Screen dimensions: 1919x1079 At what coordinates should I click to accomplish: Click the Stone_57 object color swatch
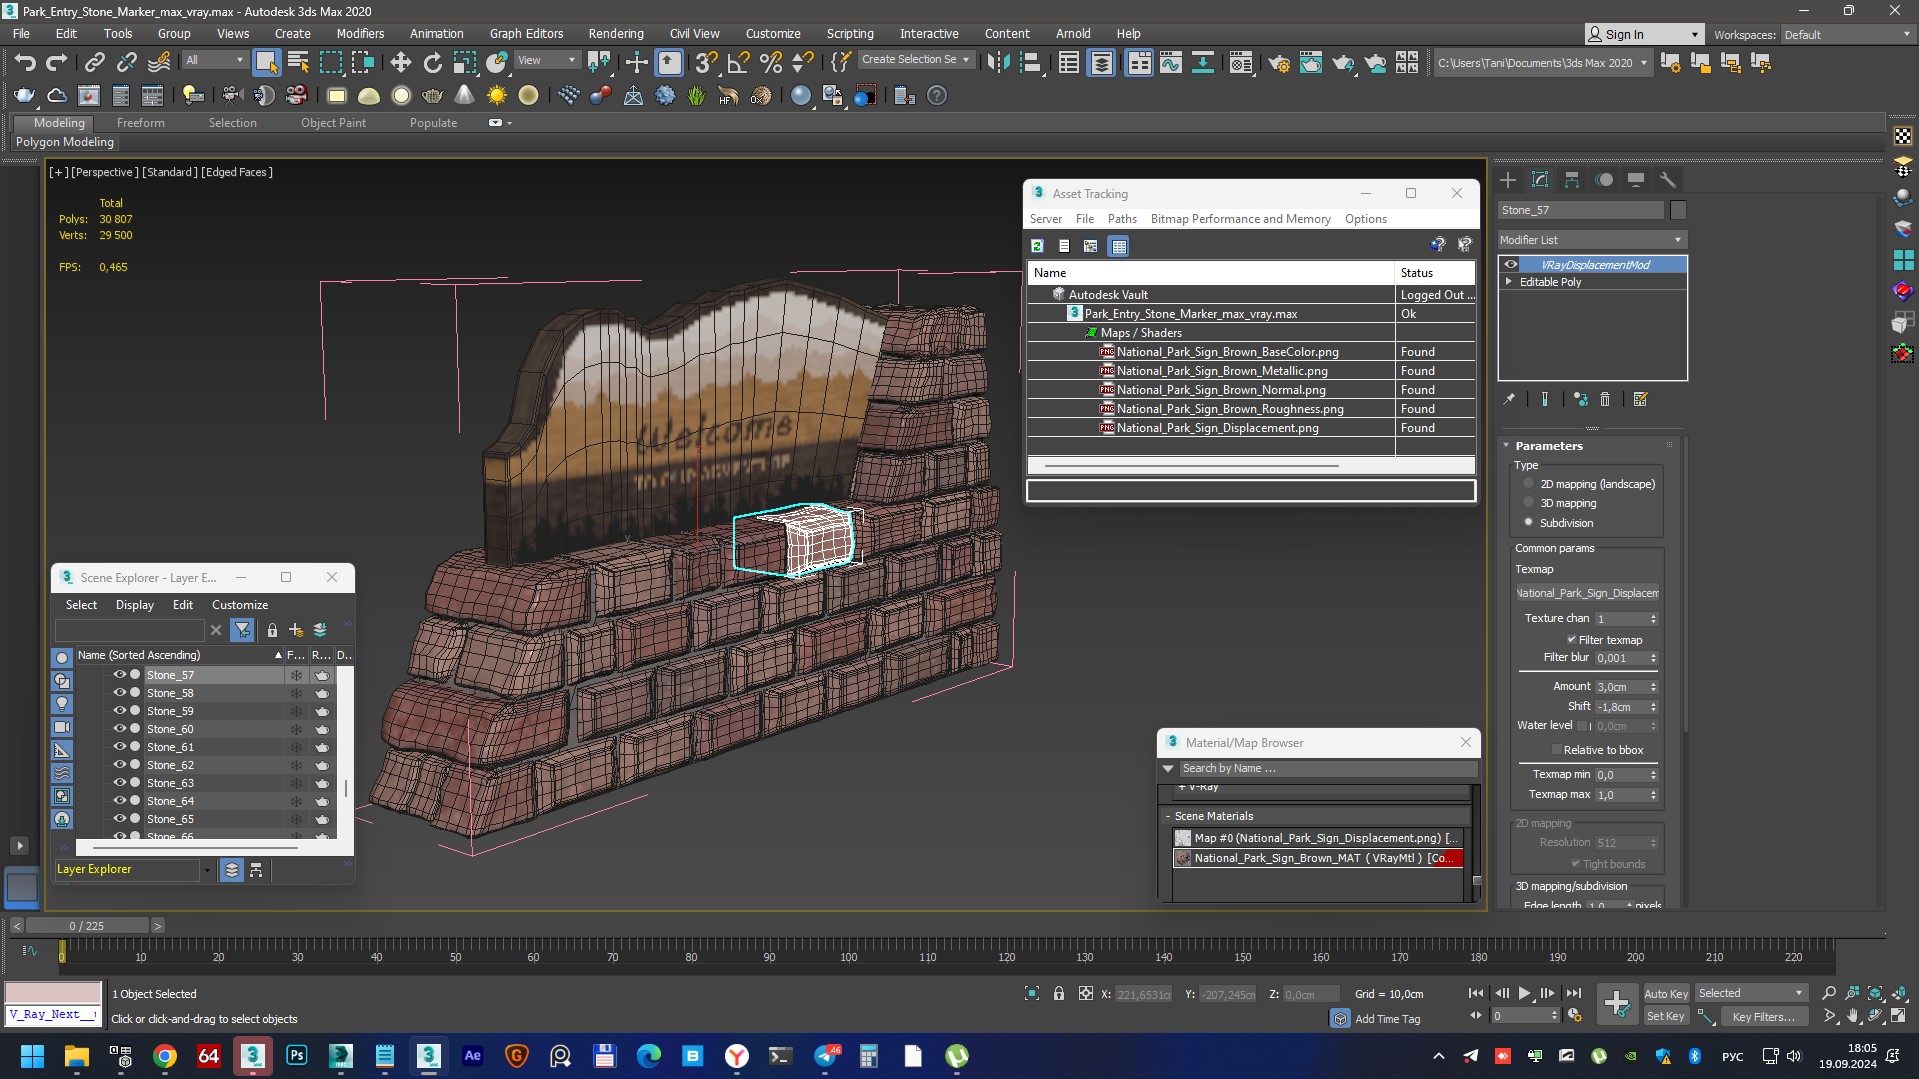click(1678, 210)
